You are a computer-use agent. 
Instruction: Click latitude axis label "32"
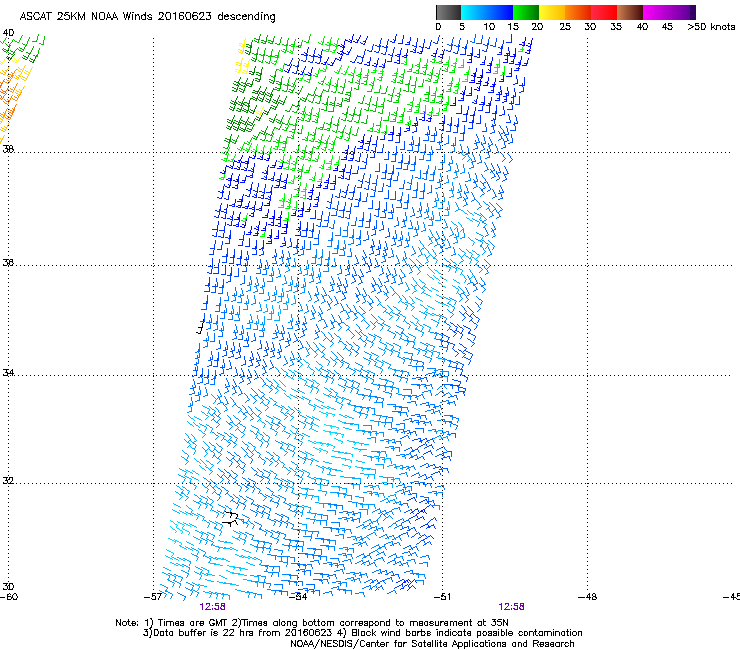point(8,481)
